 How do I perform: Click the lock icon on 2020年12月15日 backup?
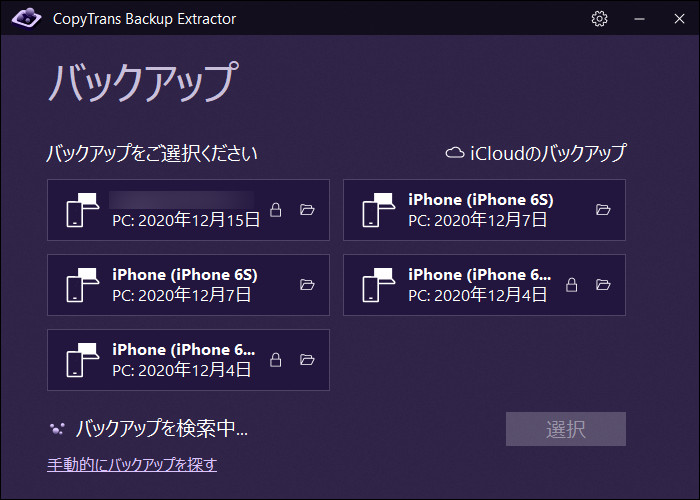[x=276, y=209]
